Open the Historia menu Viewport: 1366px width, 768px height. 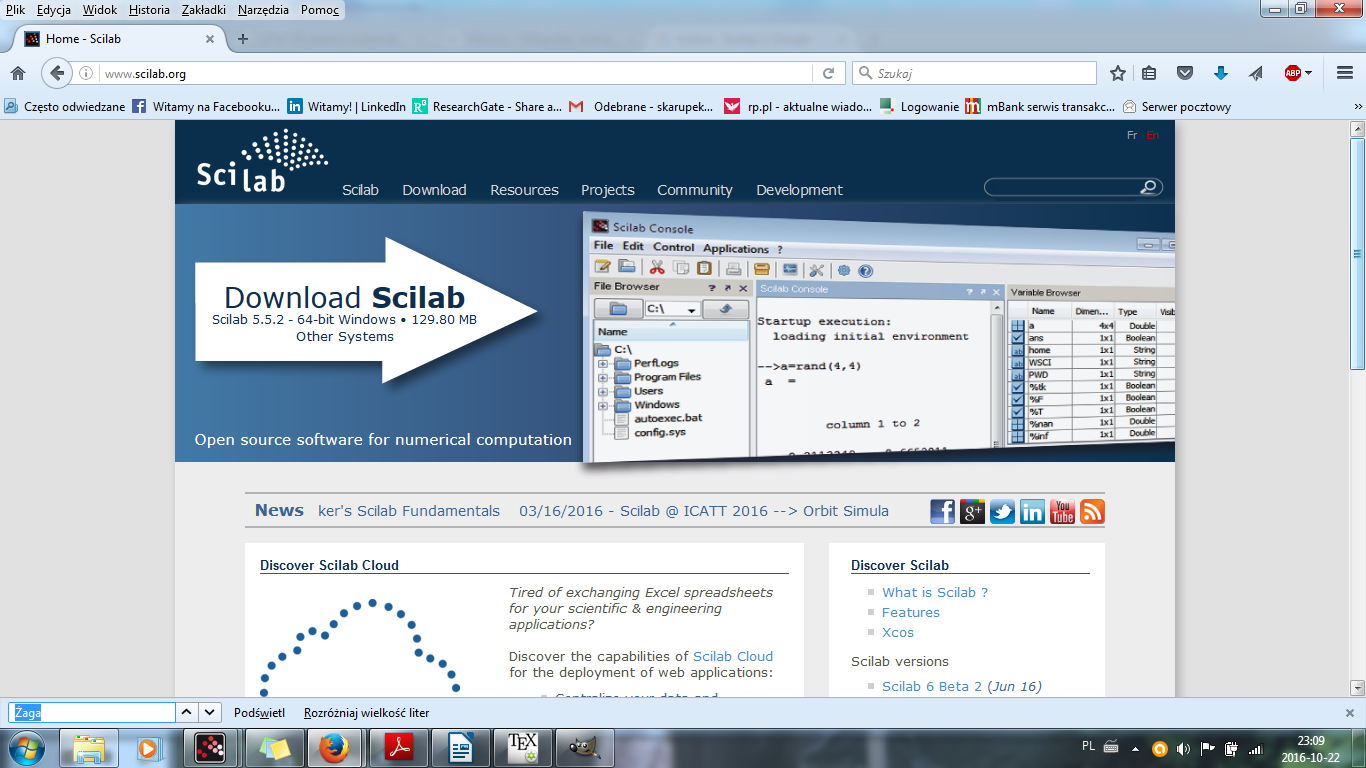coord(149,10)
